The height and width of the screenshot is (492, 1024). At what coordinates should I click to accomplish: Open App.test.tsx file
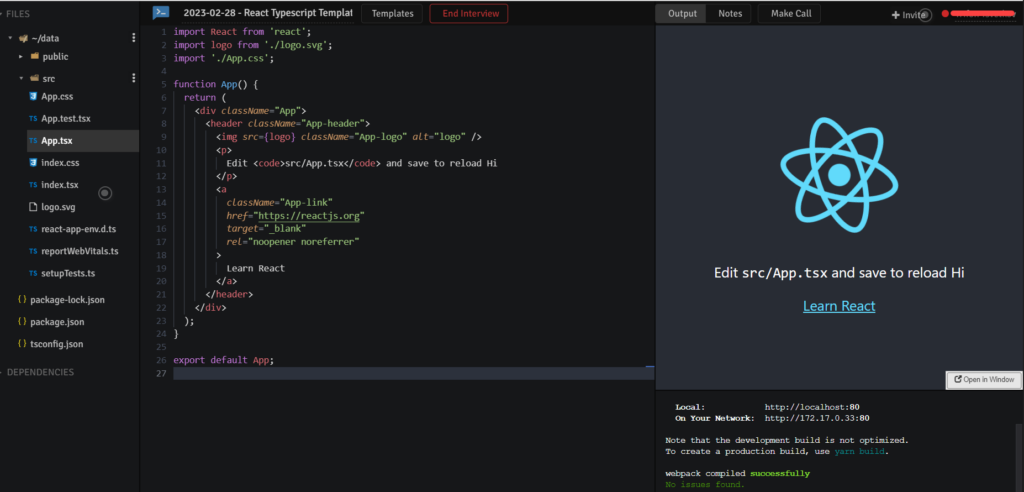click(66, 119)
